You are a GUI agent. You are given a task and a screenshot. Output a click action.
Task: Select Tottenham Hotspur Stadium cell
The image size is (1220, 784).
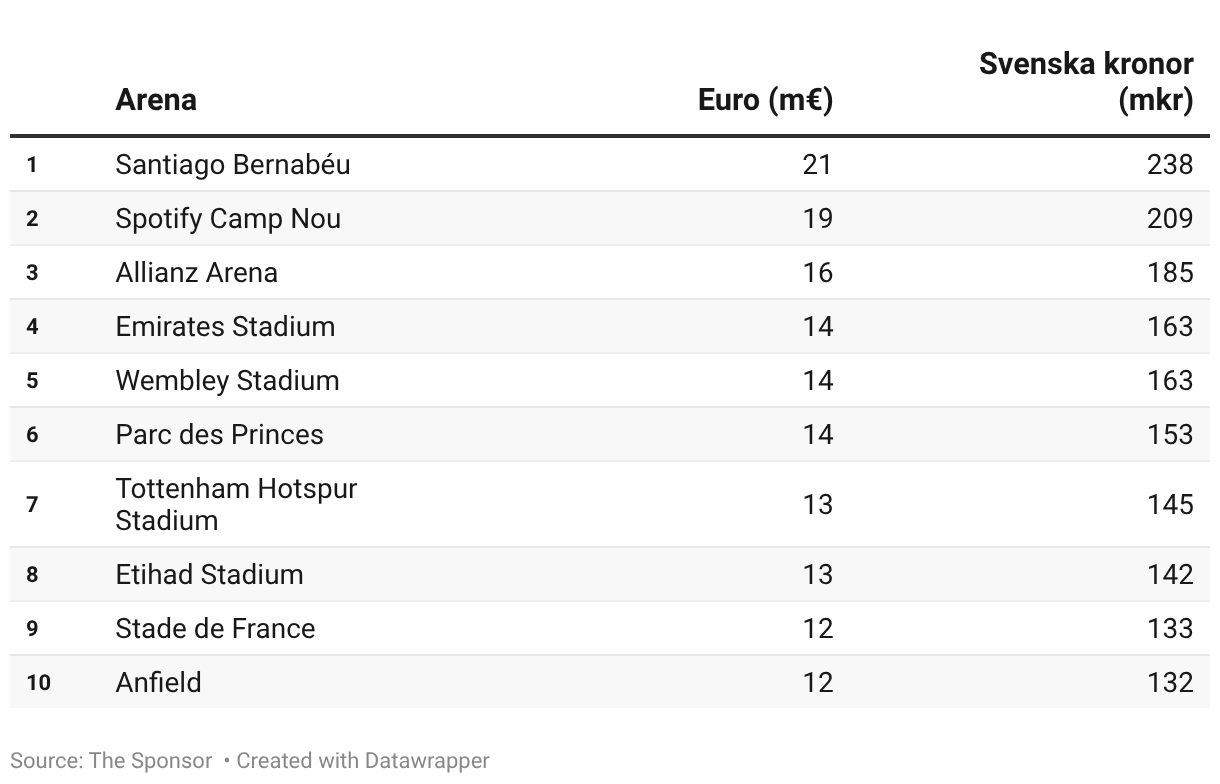tap(236, 504)
